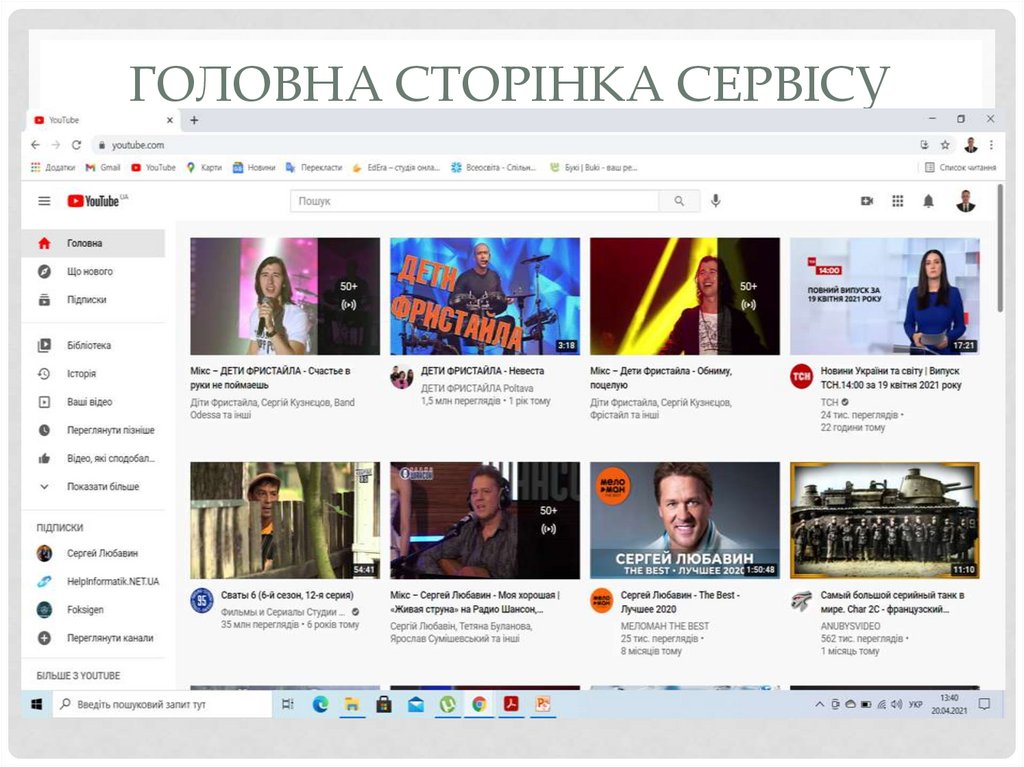Open the YouTube hamburger guide menu
The height and width of the screenshot is (767, 1024).
[44, 201]
